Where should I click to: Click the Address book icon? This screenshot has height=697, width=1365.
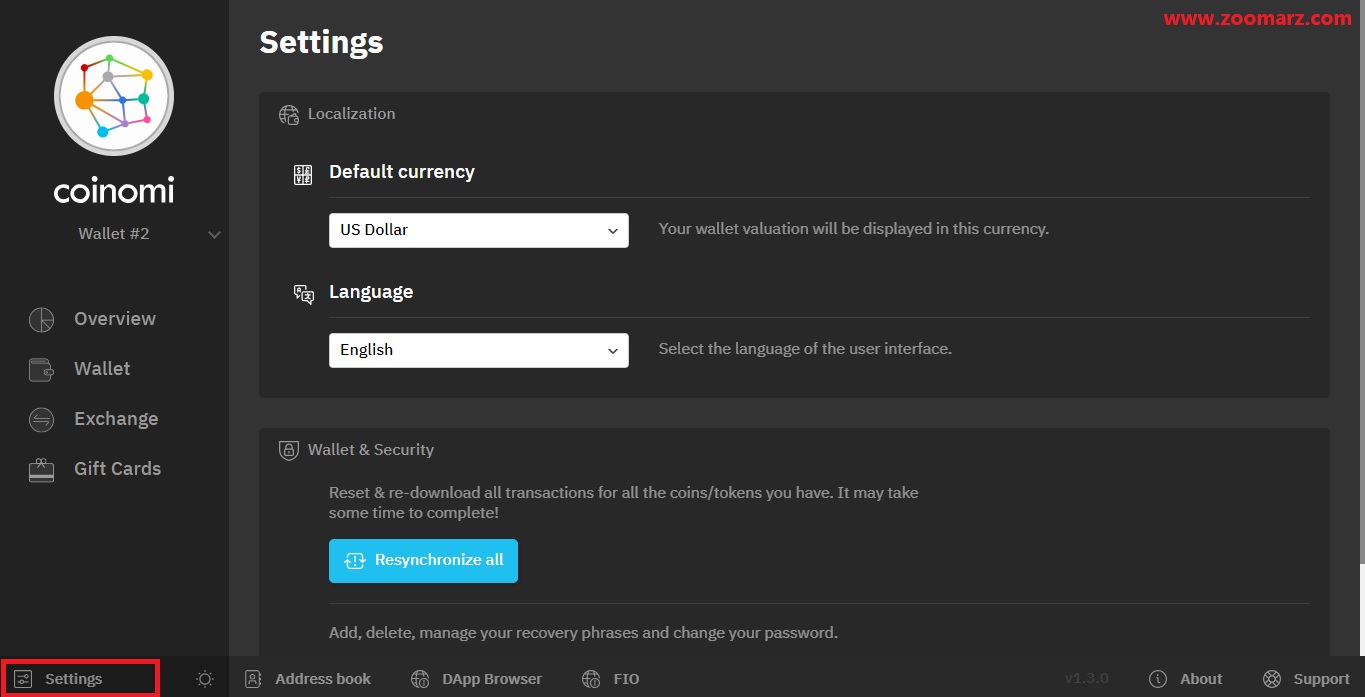(254, 679)
